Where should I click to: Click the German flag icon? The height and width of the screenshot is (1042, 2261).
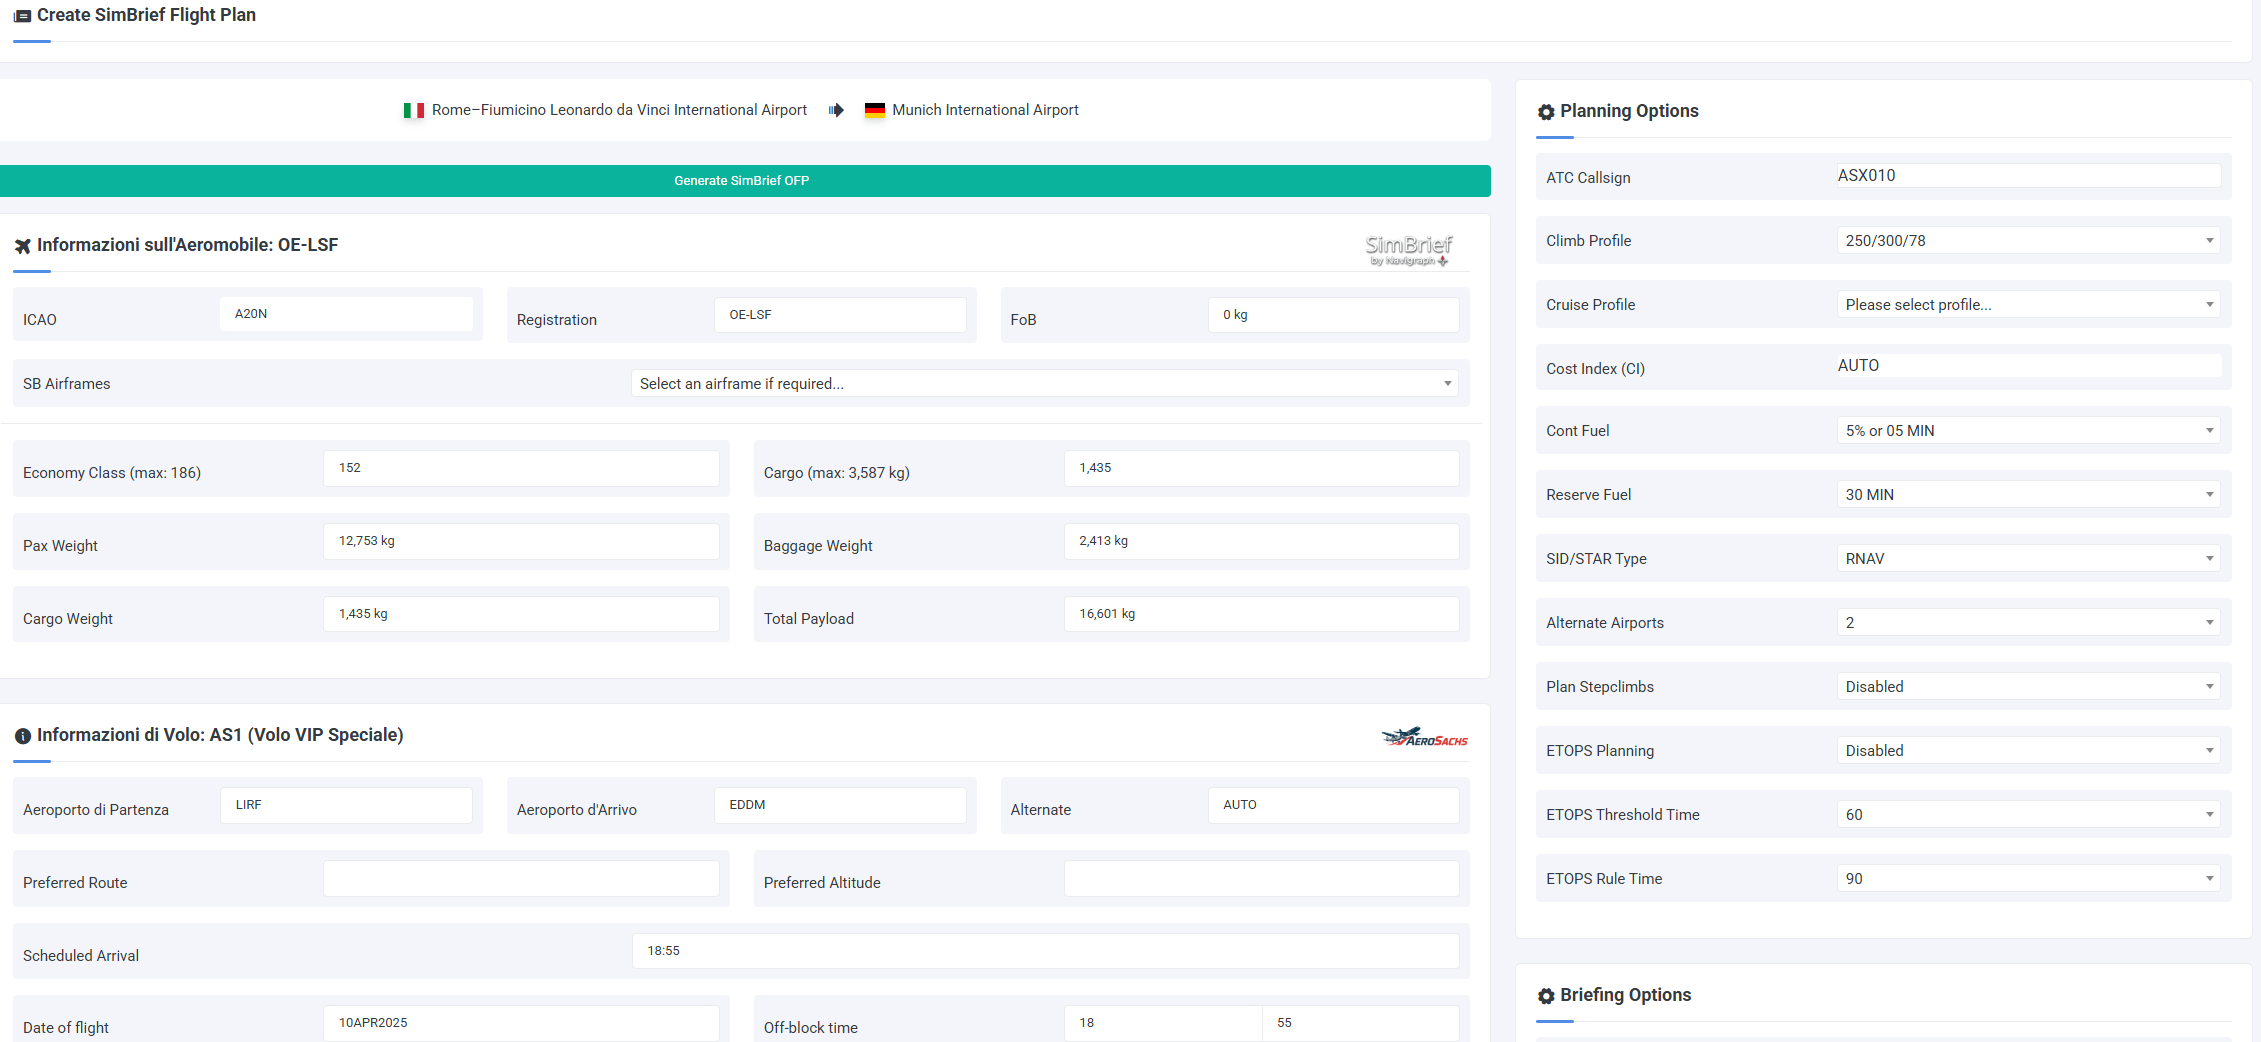click(x=874, y=110)
